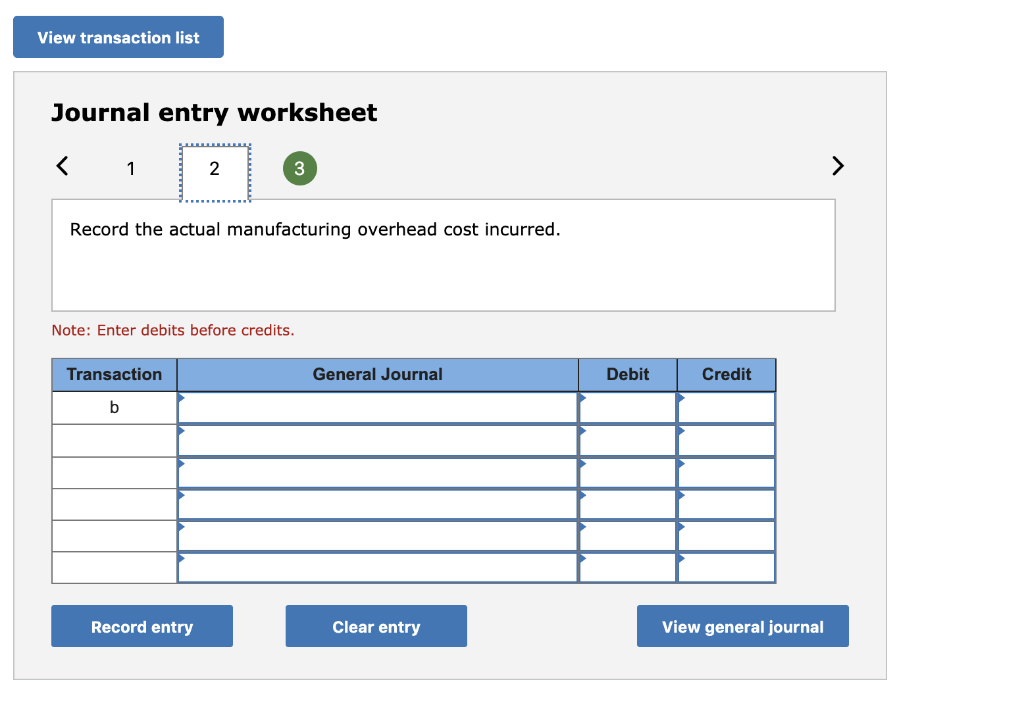Select General Journal cell in third row
This screenshot has height=705, width=1024.
(377, 473)
